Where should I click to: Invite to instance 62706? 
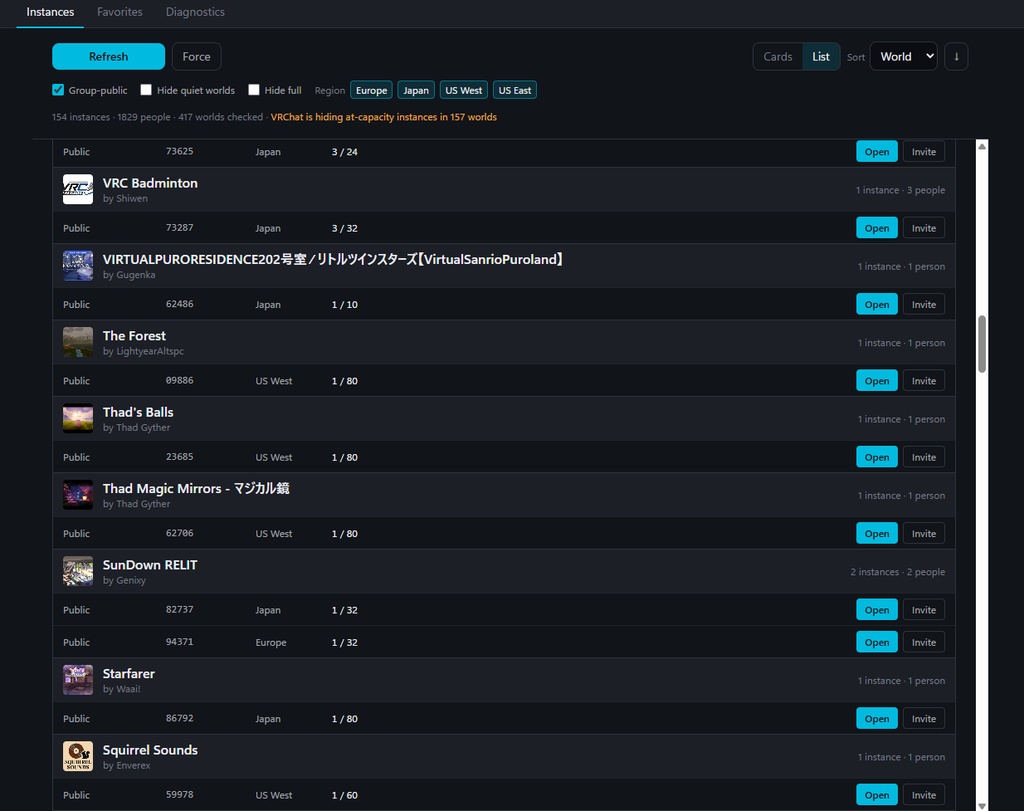[x=924, y=533]
